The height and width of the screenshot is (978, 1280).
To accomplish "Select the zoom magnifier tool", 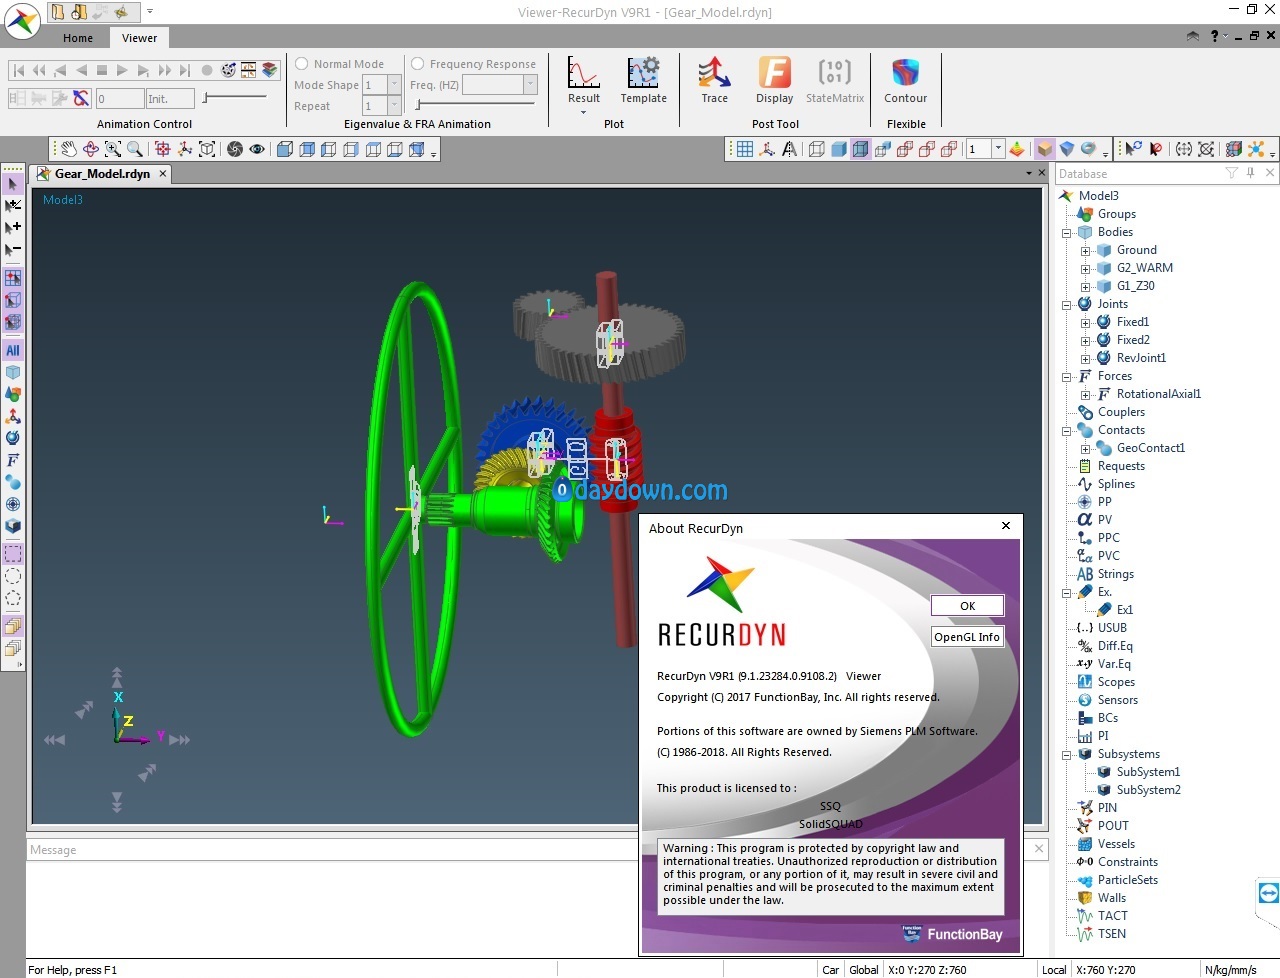I will point(135,149).
